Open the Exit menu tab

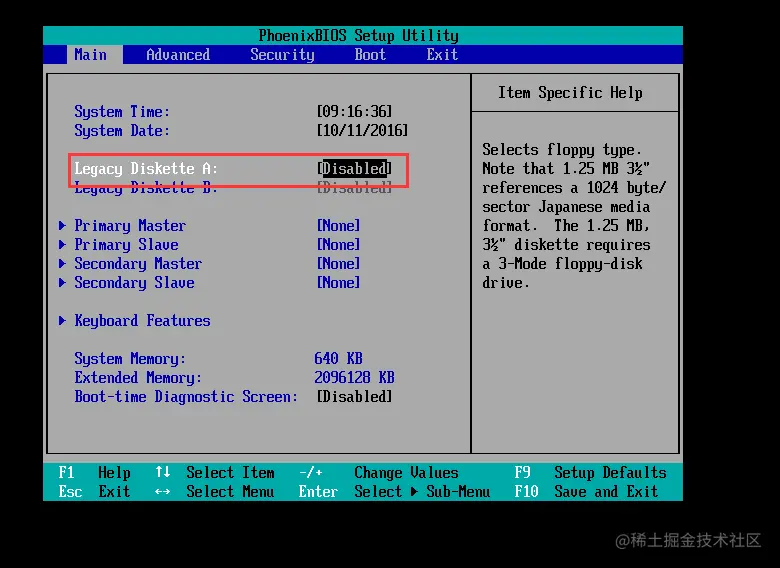click(442, 55)
